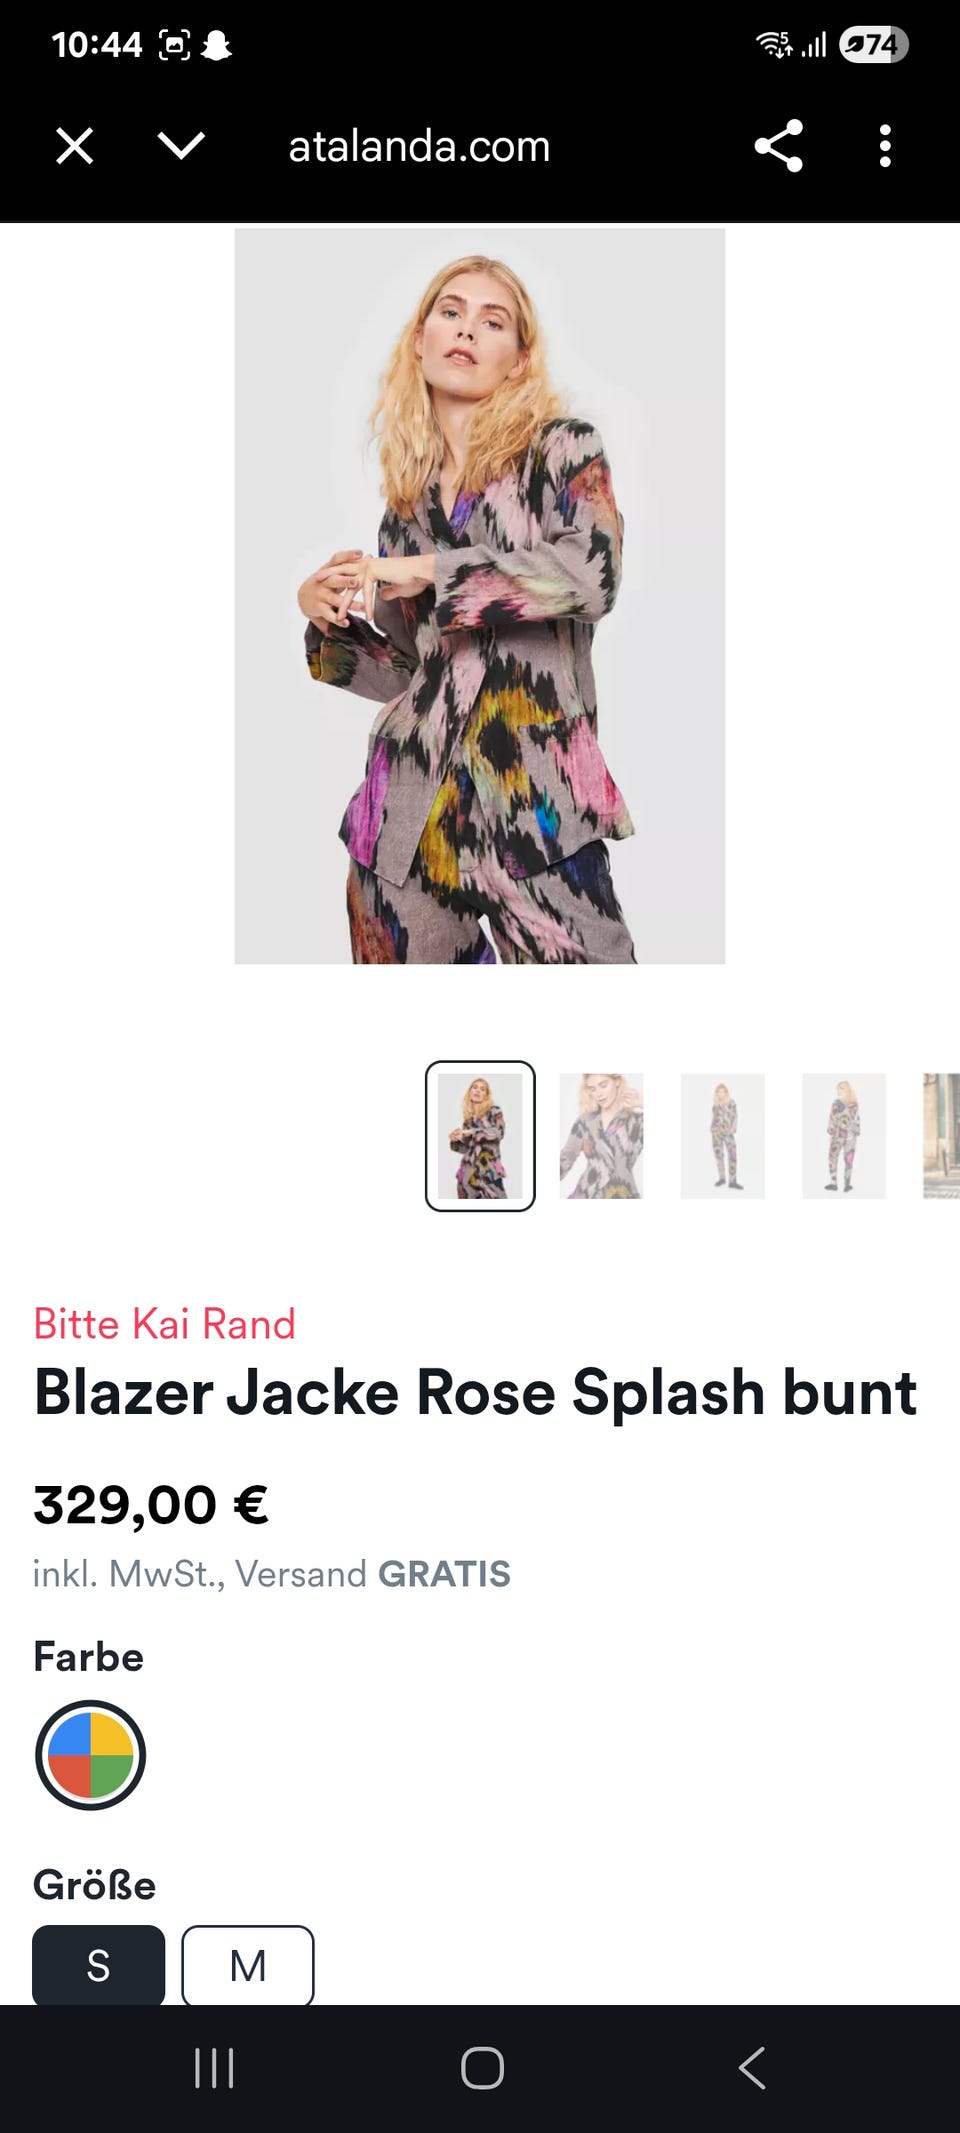Tap the partially visible fifth thumbnail

[942, 1136]
